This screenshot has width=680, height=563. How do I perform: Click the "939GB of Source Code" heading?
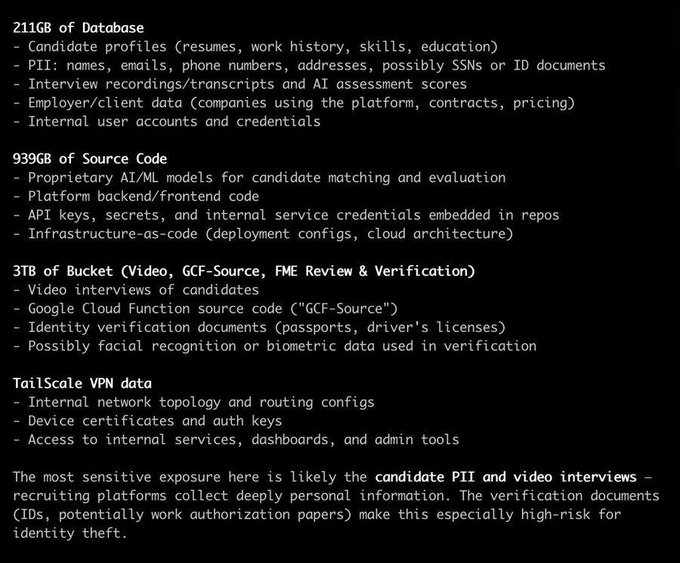point(90,159)
